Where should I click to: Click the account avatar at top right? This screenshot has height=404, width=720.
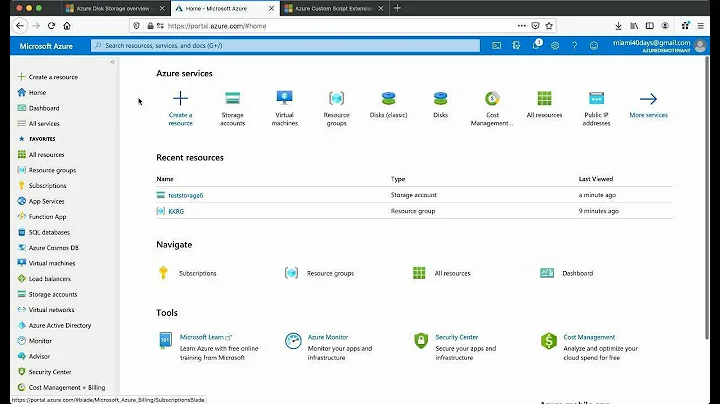[x=700, y=45]
